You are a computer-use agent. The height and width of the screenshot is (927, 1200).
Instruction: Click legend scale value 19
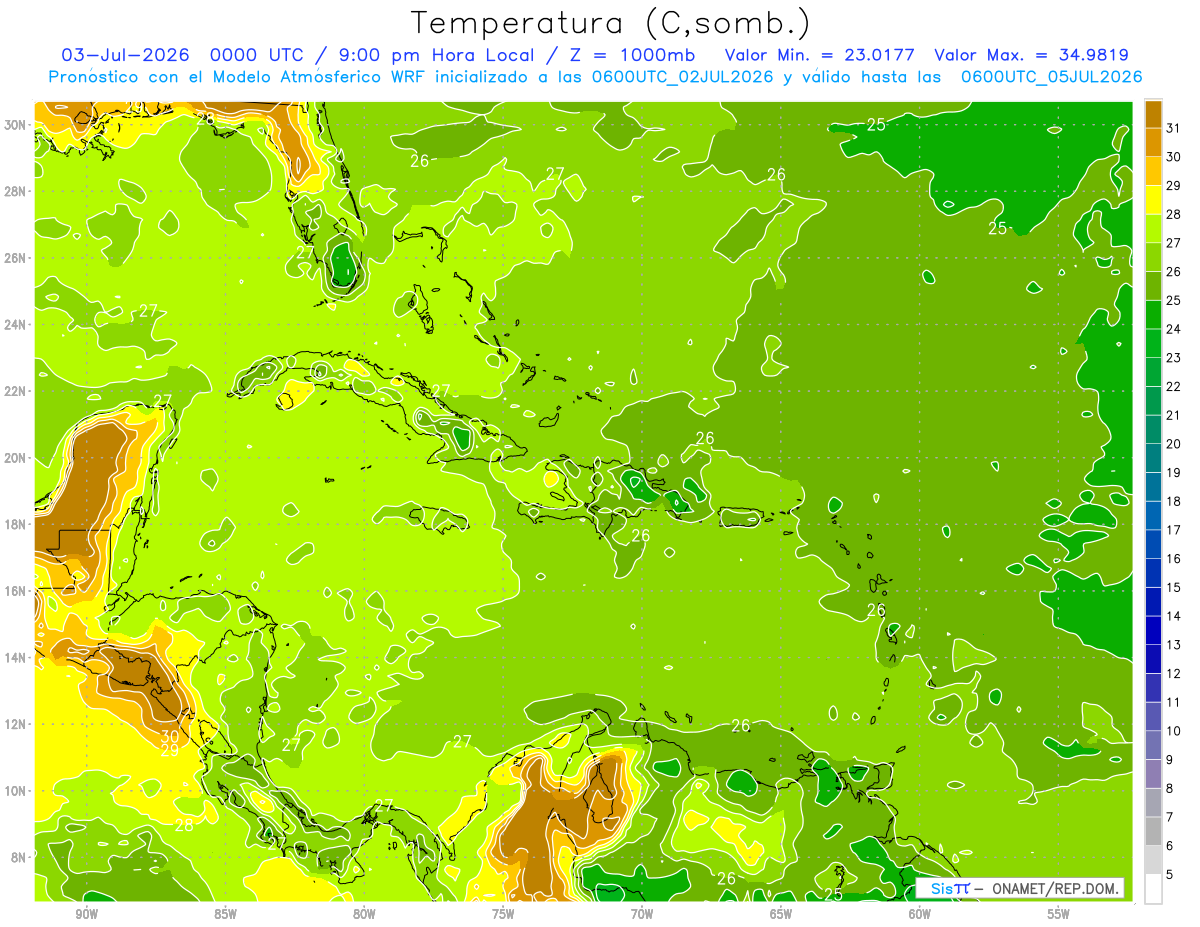point(1173,473)
